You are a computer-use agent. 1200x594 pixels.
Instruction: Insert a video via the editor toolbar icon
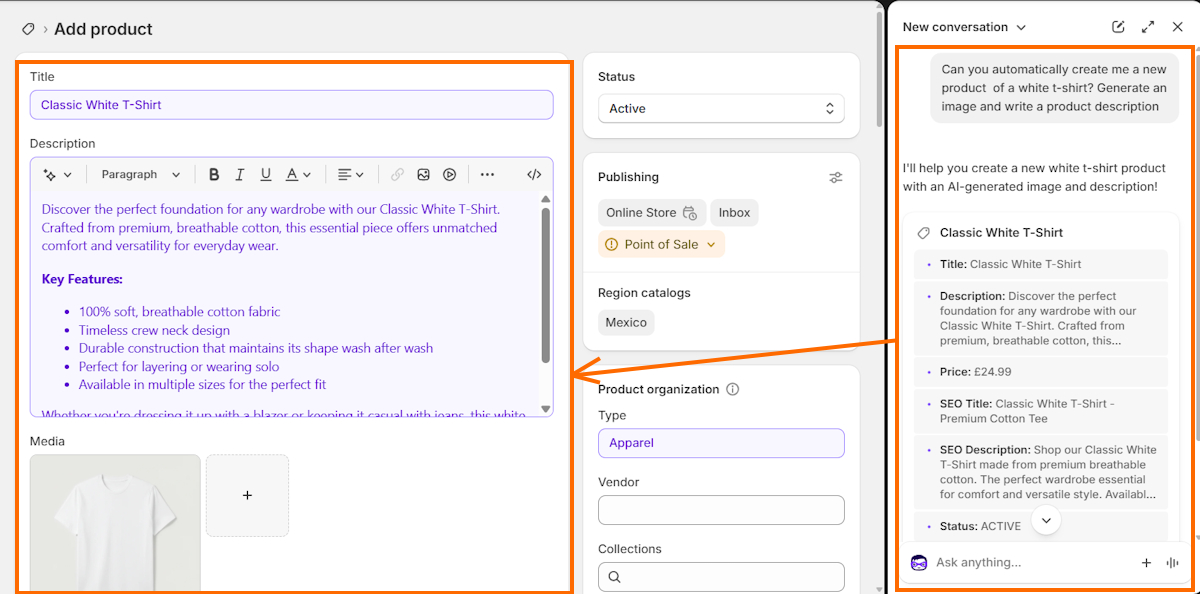[x=449, y=174]
